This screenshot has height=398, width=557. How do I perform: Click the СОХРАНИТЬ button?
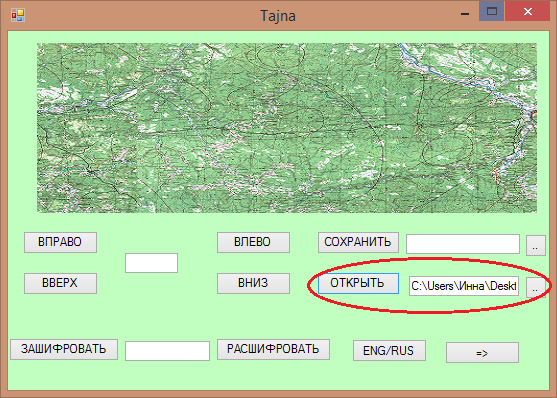(358, 242)
